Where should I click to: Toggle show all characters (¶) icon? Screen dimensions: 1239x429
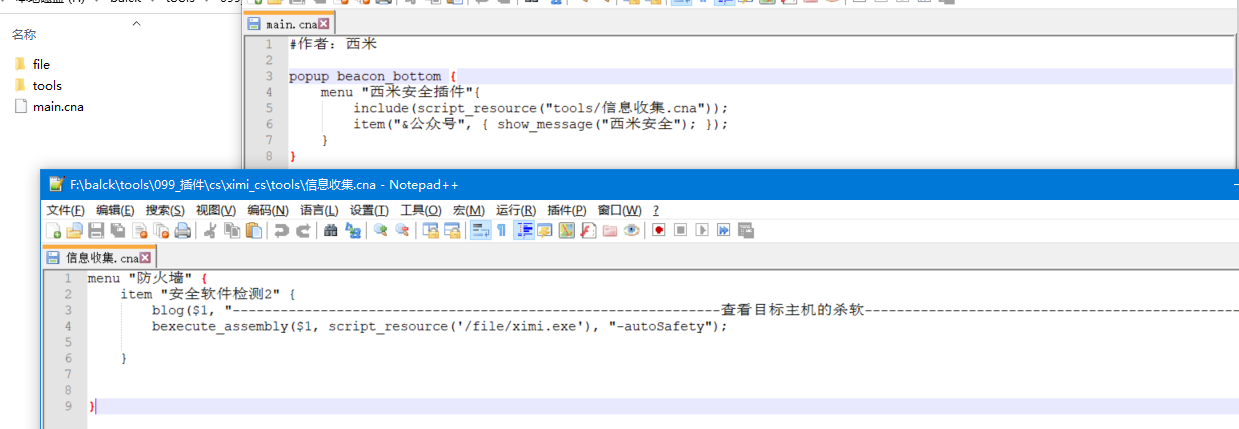(501, 231)
